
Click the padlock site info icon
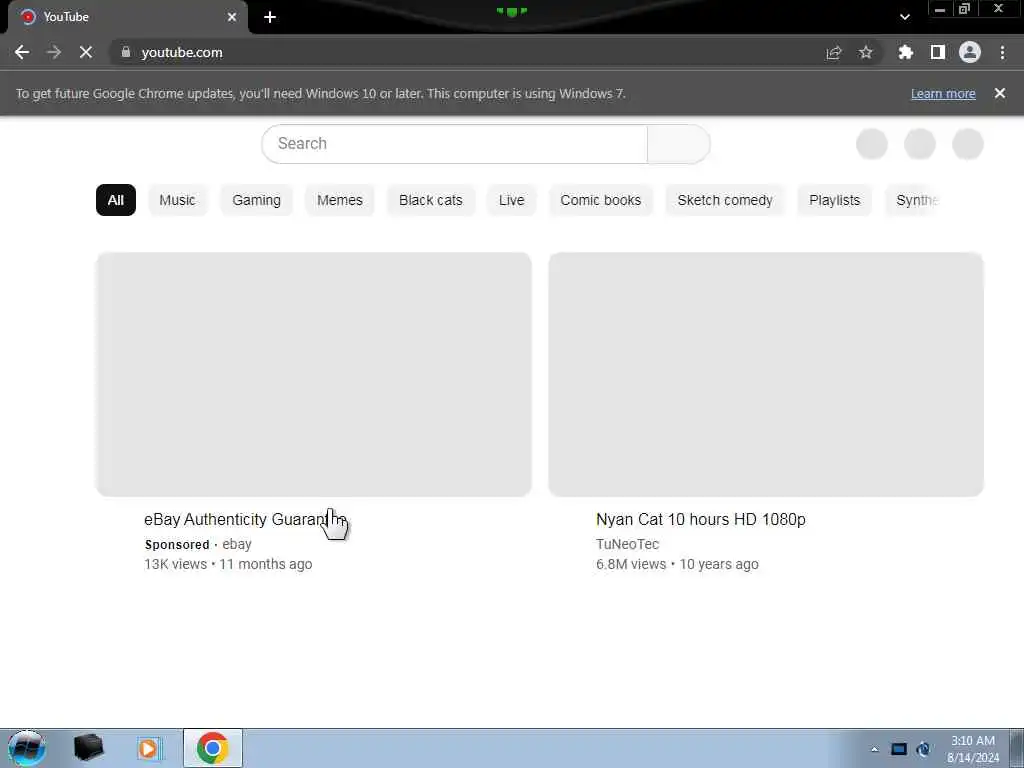pos(125,52)
